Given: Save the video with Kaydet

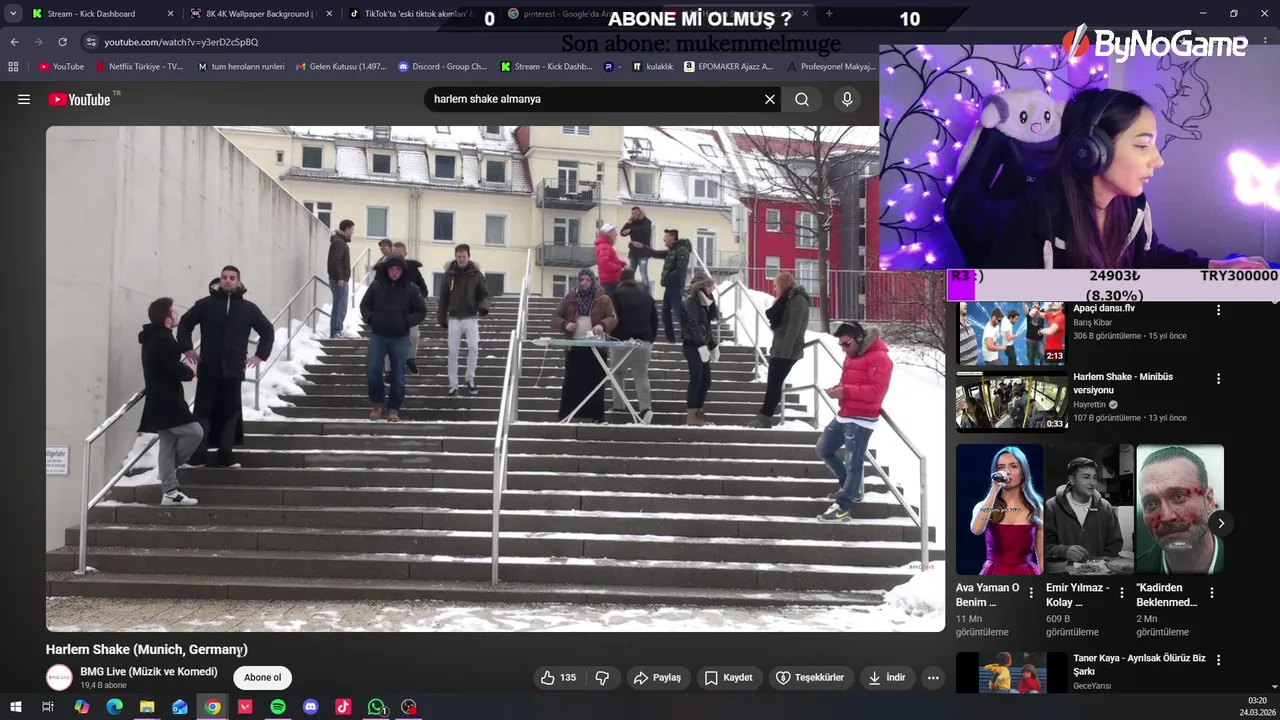Looking at the screenshot, I should pyautogui.click(x=728, y=678).
